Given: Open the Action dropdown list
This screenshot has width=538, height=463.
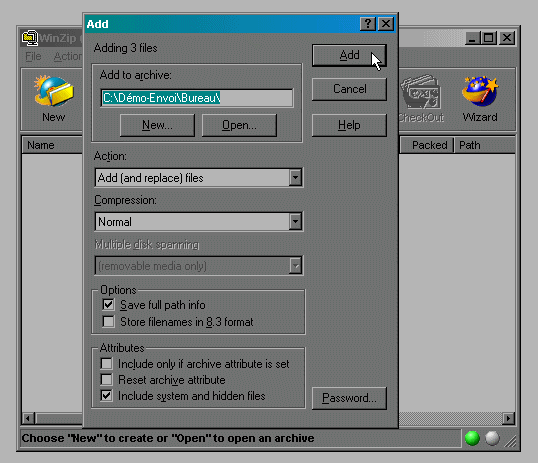Looking at the screenshot, I should point(295,178).
